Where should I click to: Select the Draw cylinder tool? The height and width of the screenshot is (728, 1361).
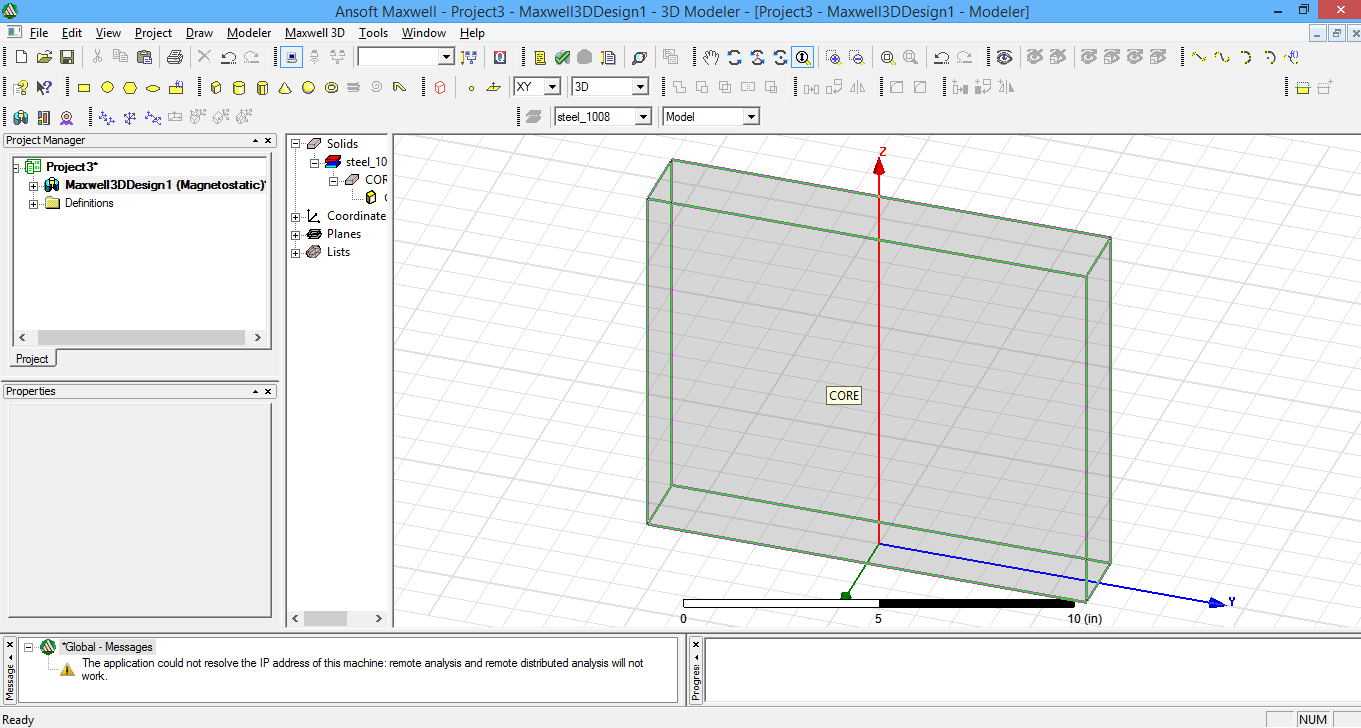click(239, 87)
